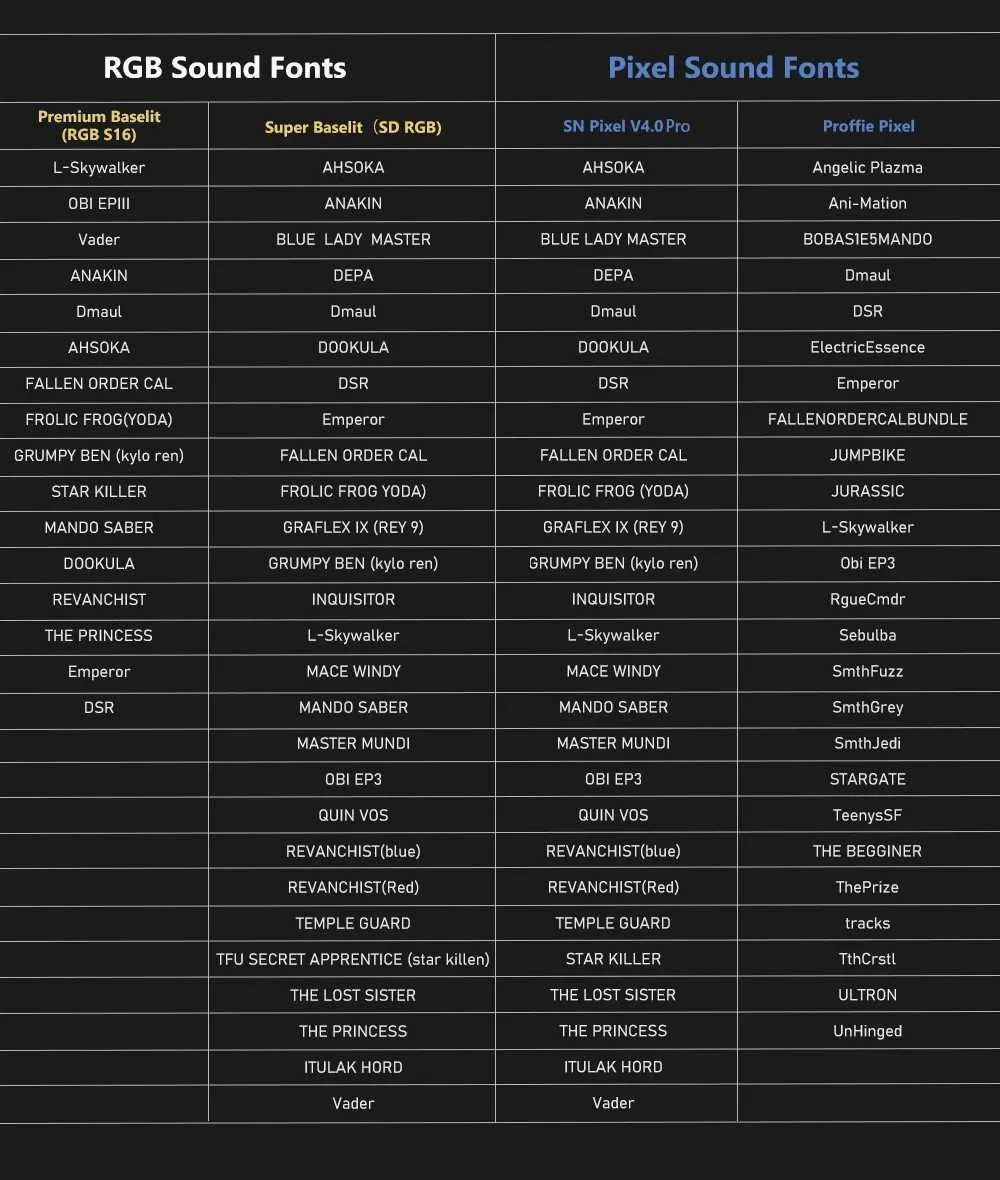
Task: Pick the JUMPBIKE sound font
Action: point(867,455)
